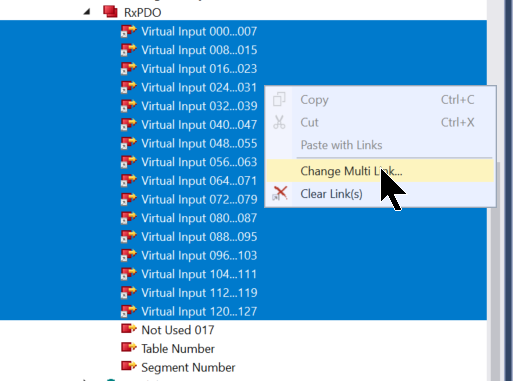527x381 pixels.
Task: Click the Virtual Input 000...007 variable icon
Action: [129, 31]
